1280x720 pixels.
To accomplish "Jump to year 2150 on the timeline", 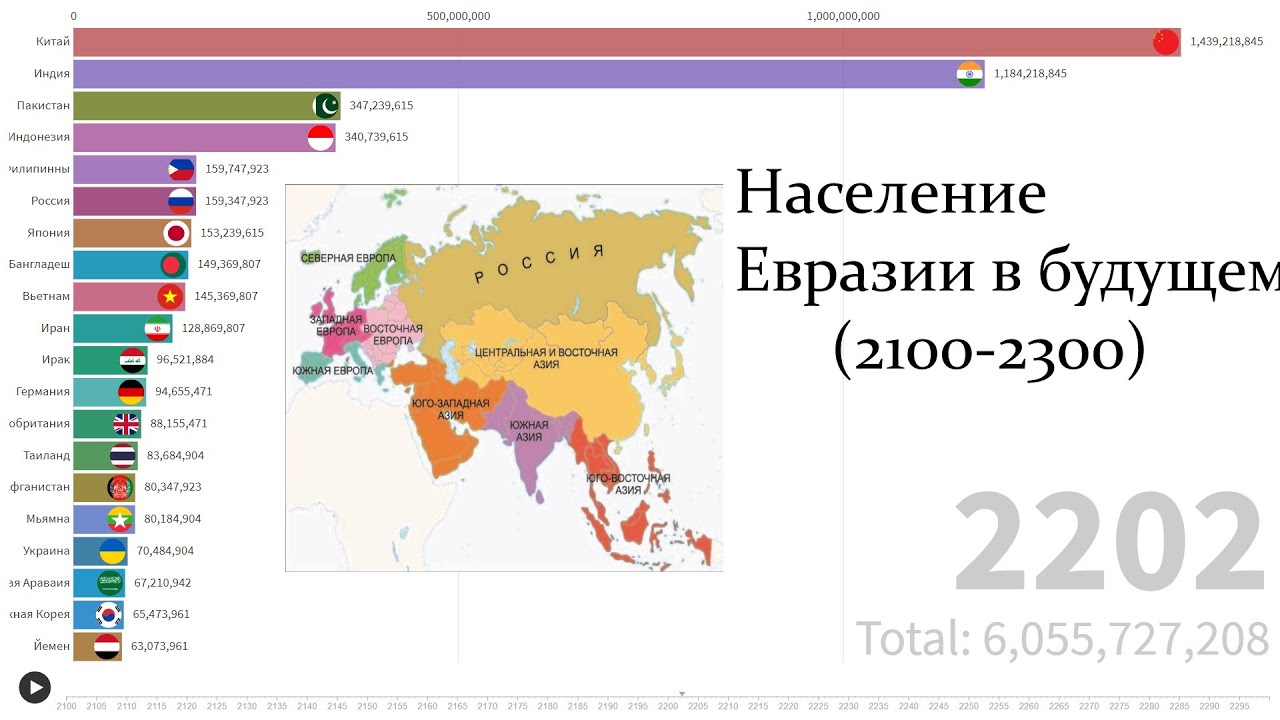I will [368, 706].
